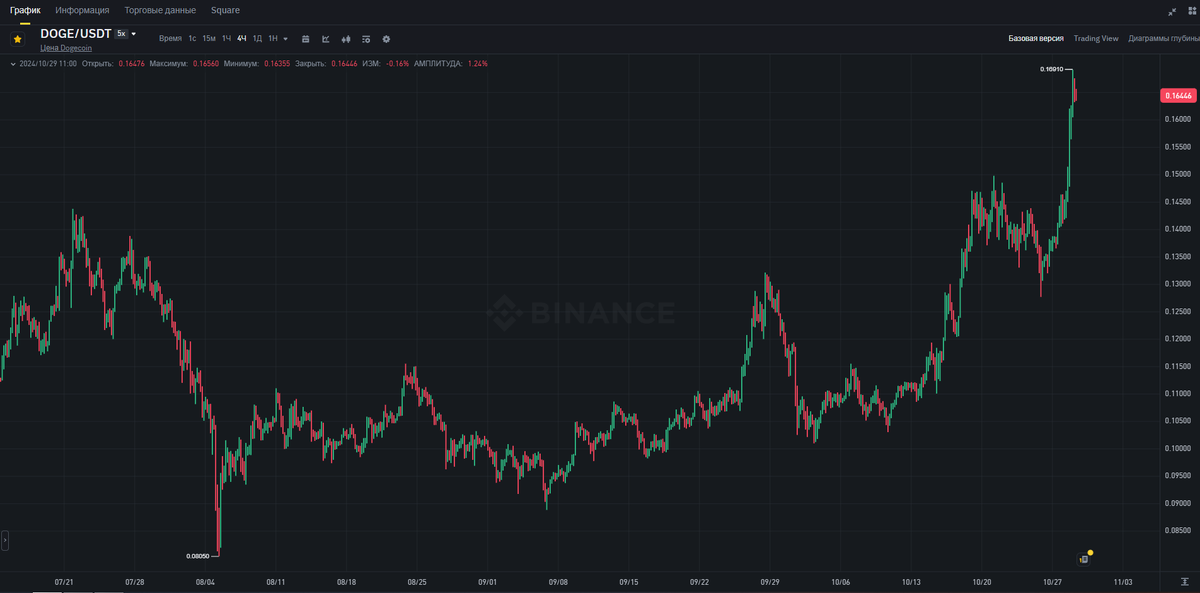1200x593 pixels.
Task: Open the technical indicators chart icon
Action: point(325,39)
